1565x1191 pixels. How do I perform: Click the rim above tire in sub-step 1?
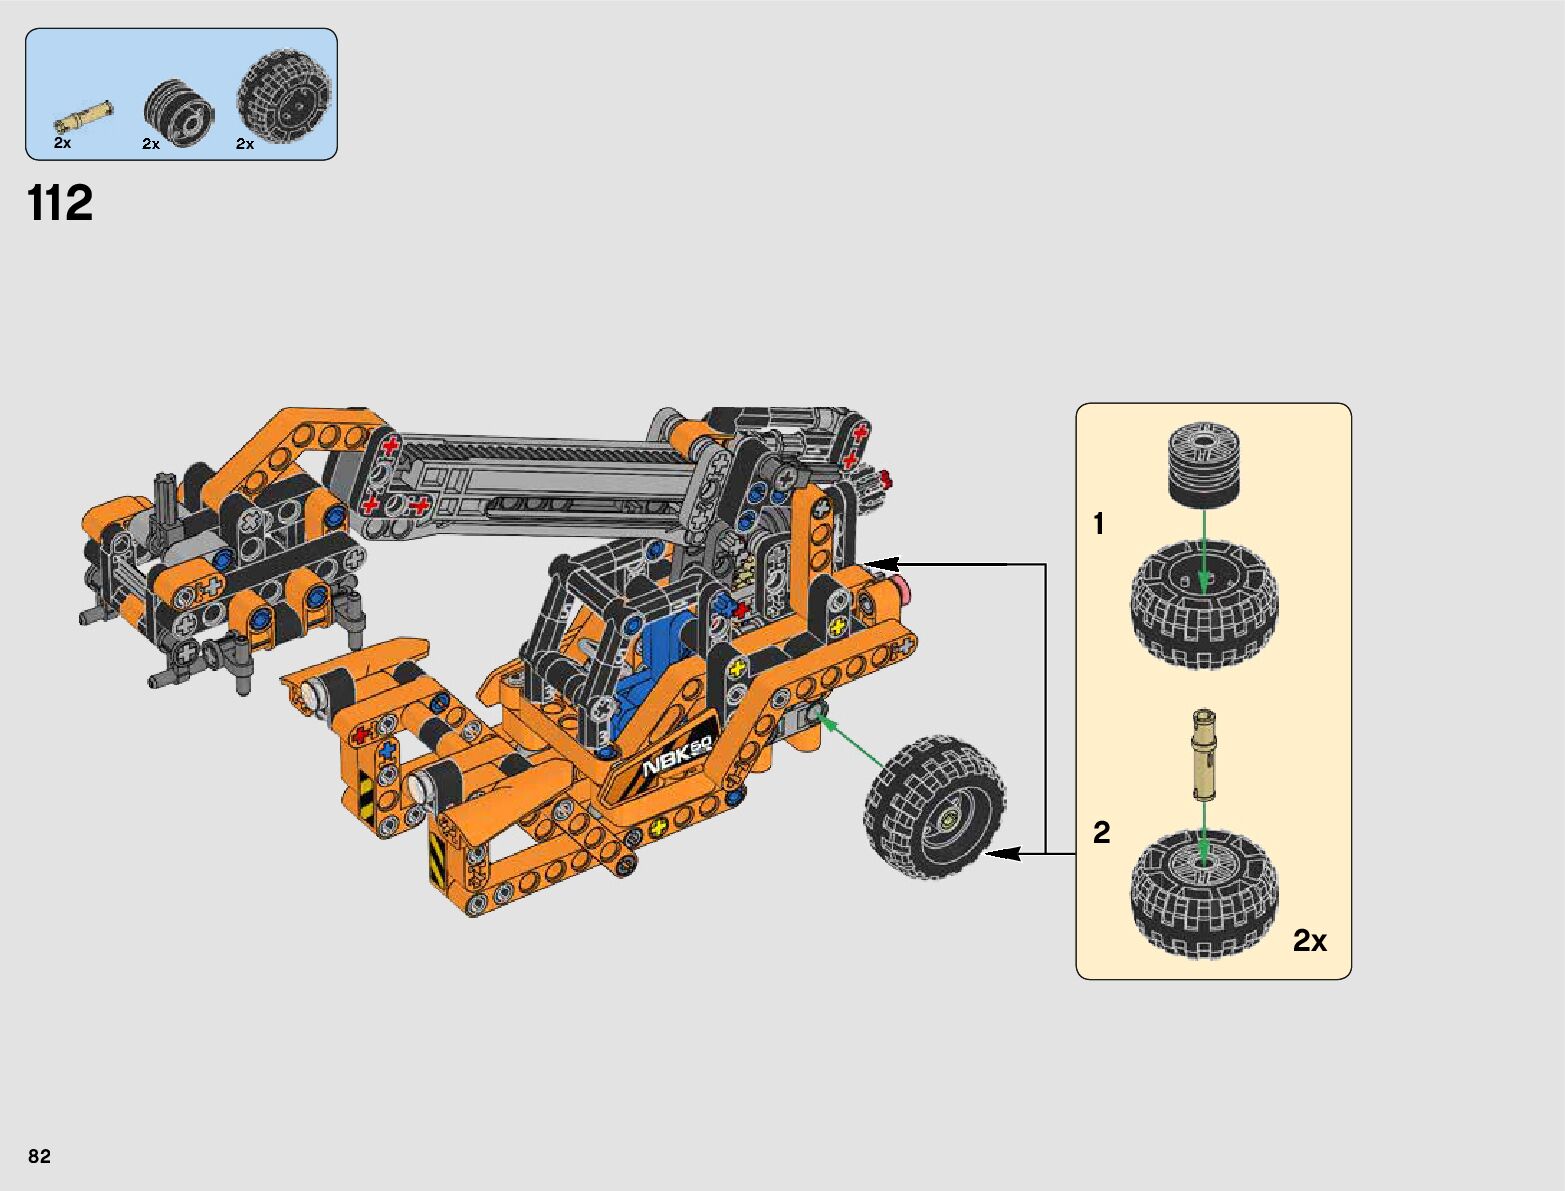[1204, 460]
